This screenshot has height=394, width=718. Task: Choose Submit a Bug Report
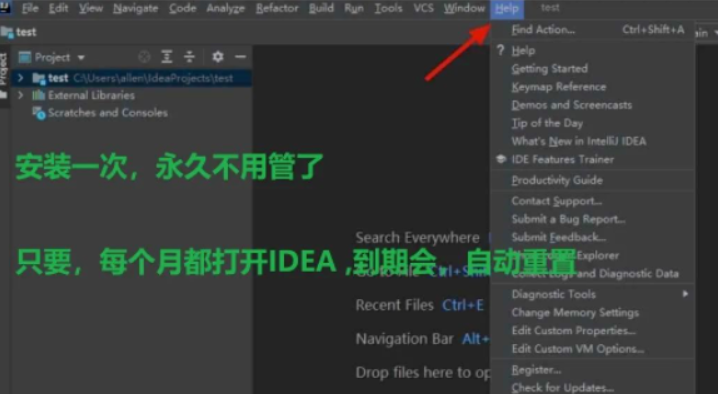click(593, 219)
